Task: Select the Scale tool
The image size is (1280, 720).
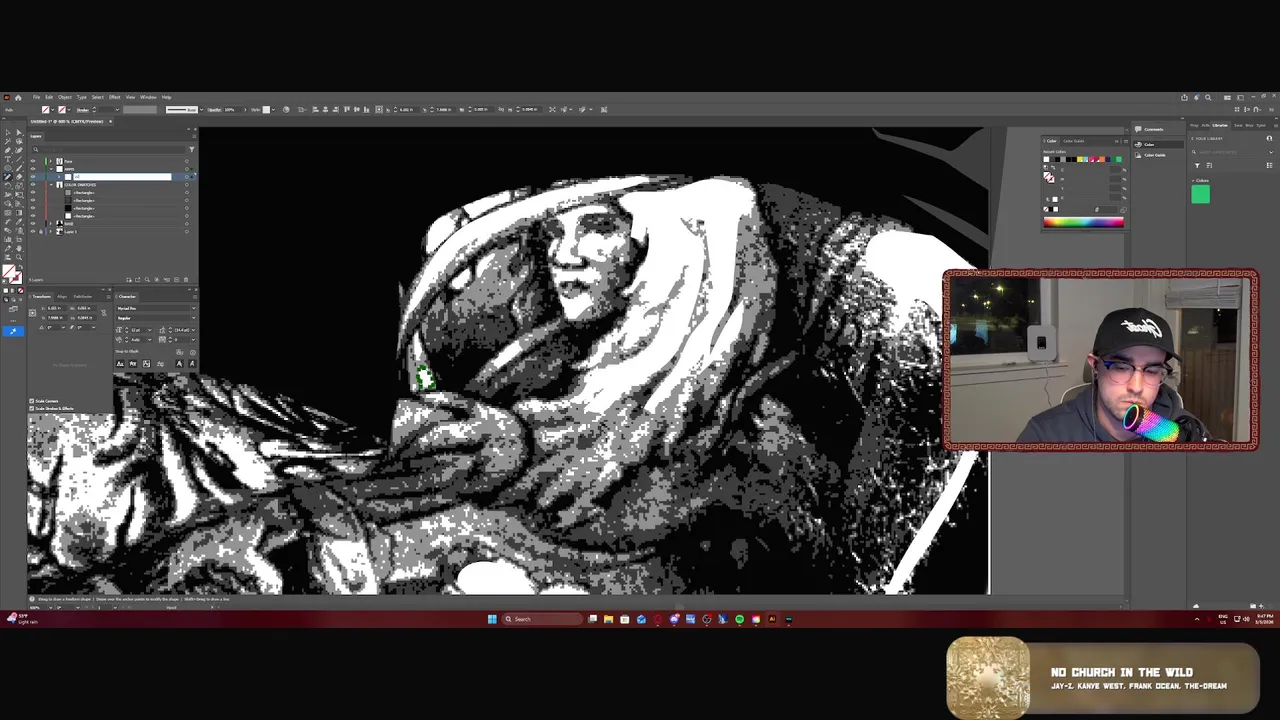Action: tap(19, 186)
